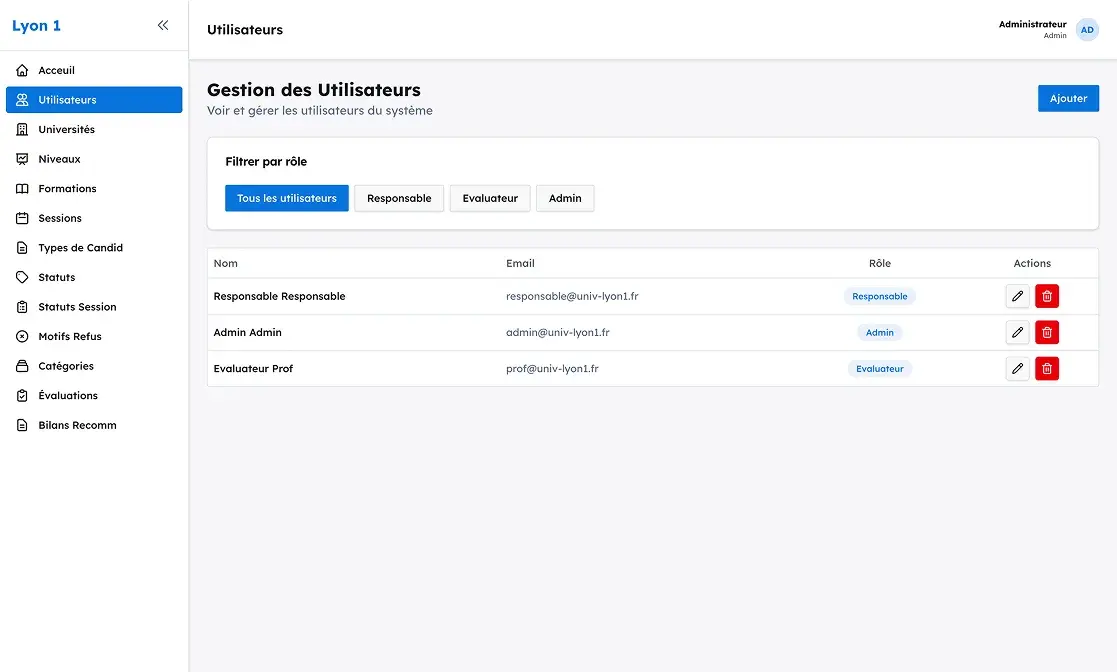The height and width of the screenshot is (672, 1117).
Task: Click the Ajouter button
Action: [1068, 98]
